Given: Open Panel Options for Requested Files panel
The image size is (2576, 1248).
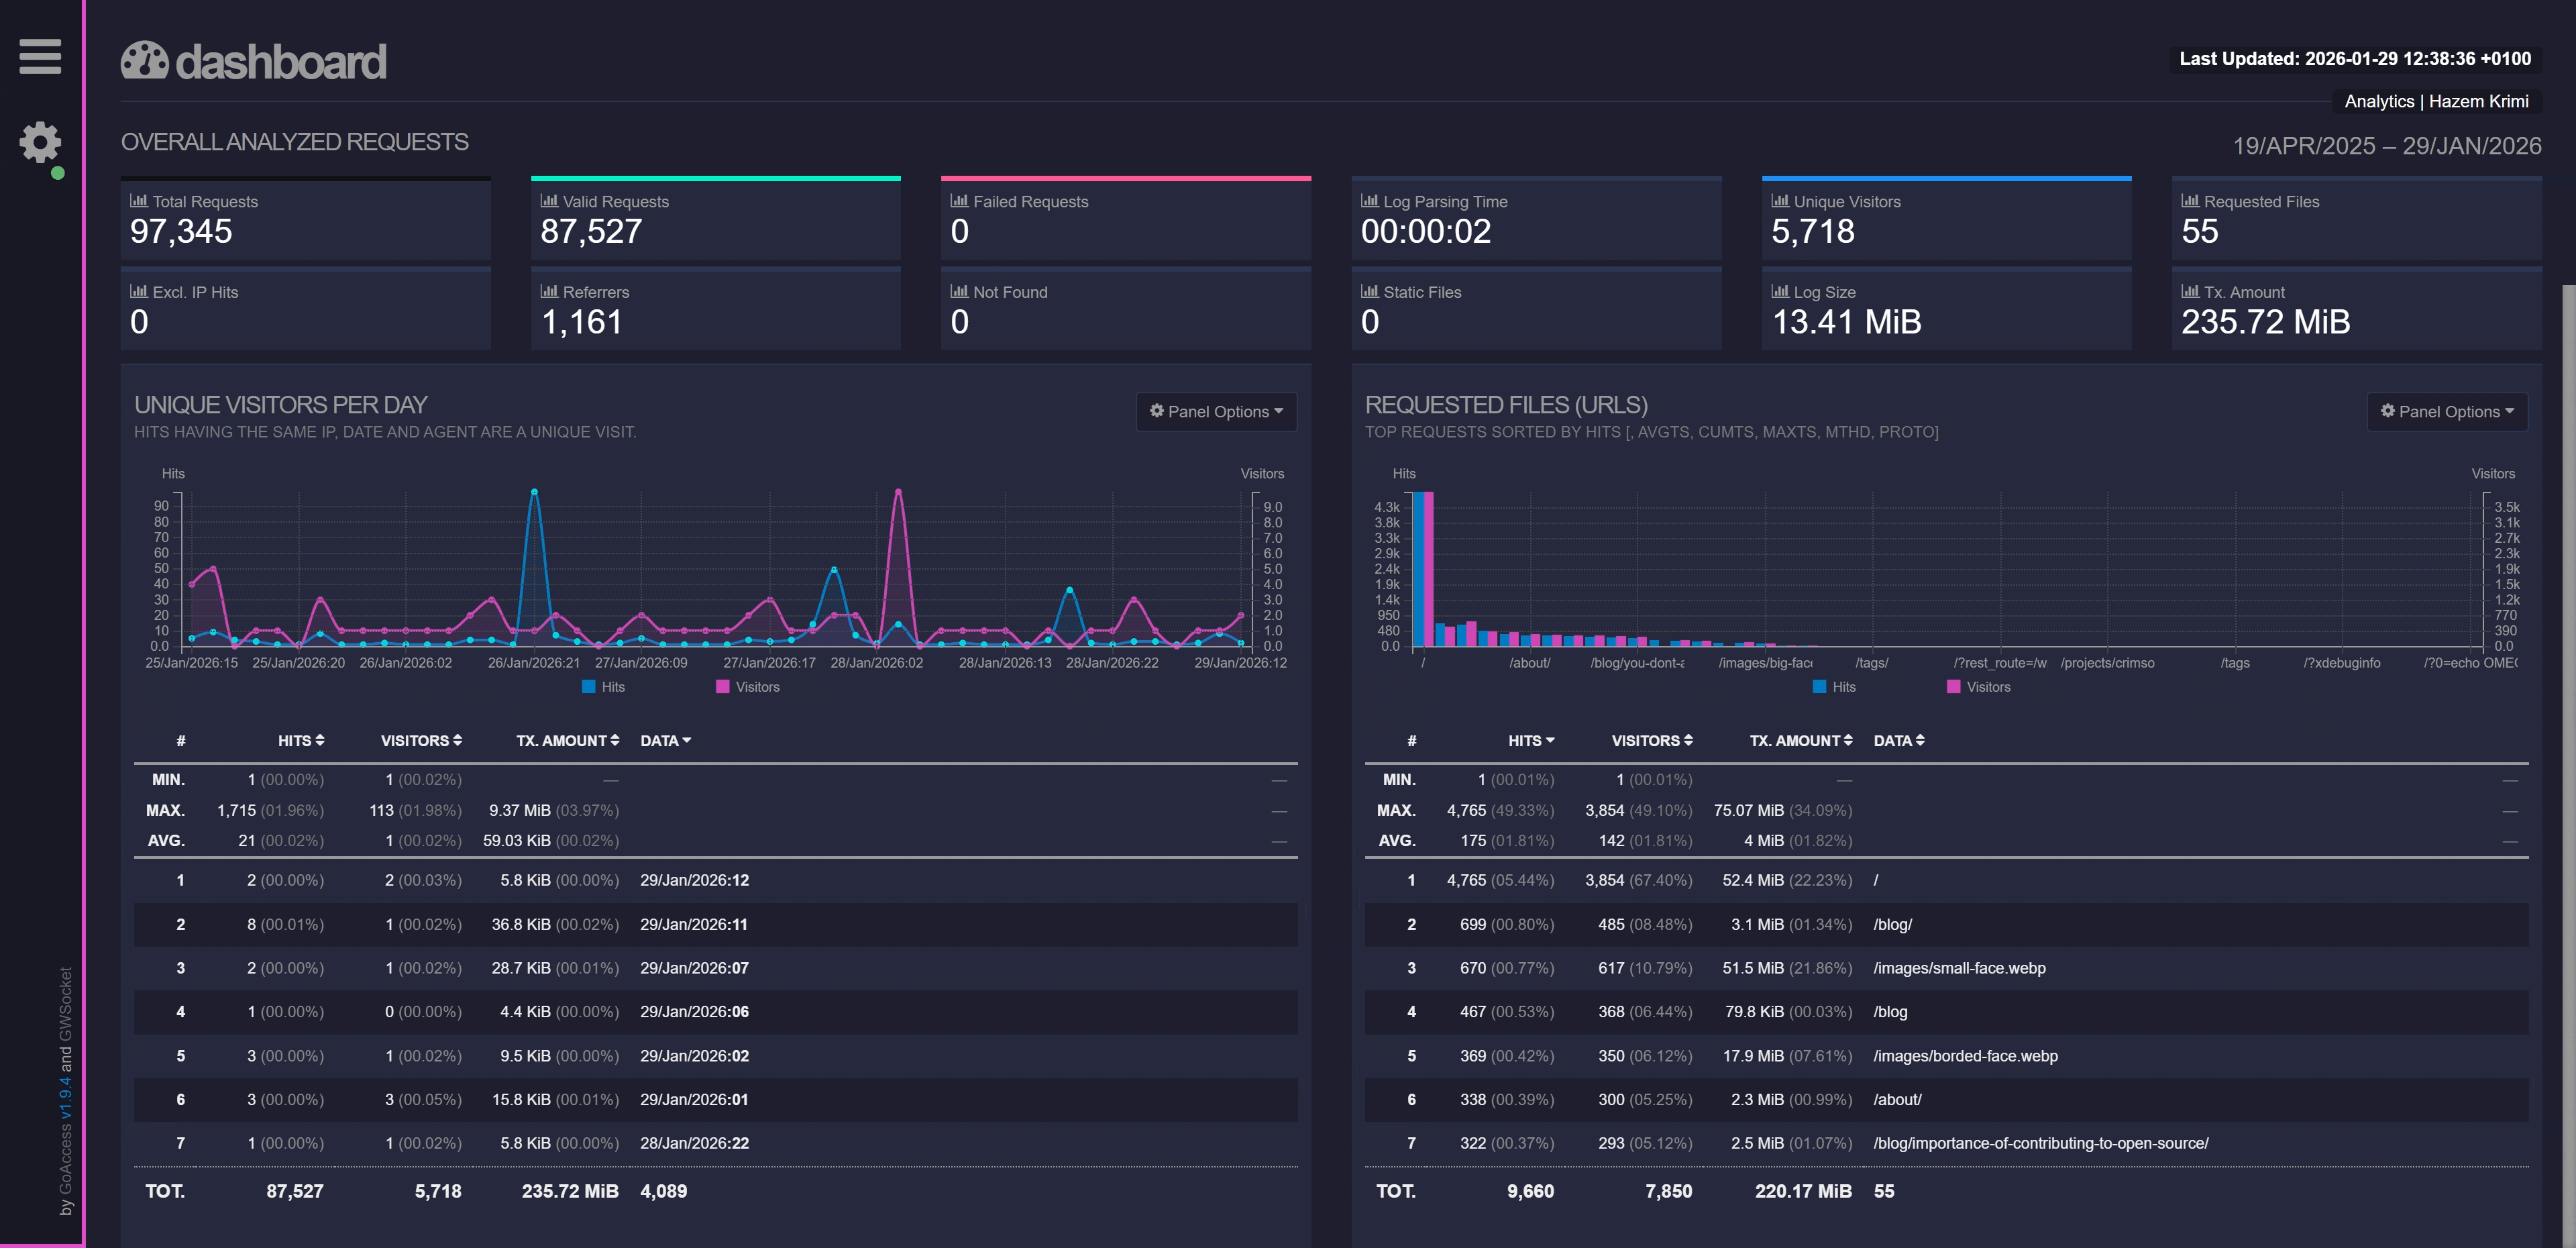Looking at the screenshot, I should [x=2447, y=412].
